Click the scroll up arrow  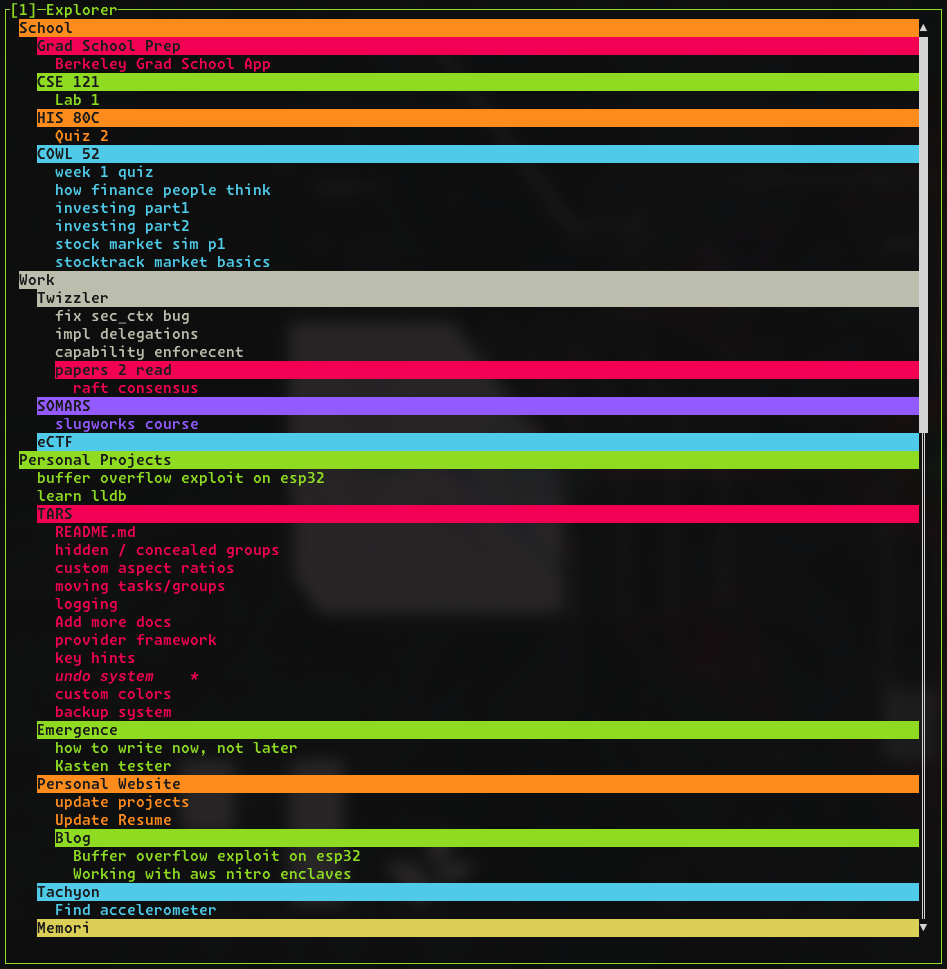point(923,28)
